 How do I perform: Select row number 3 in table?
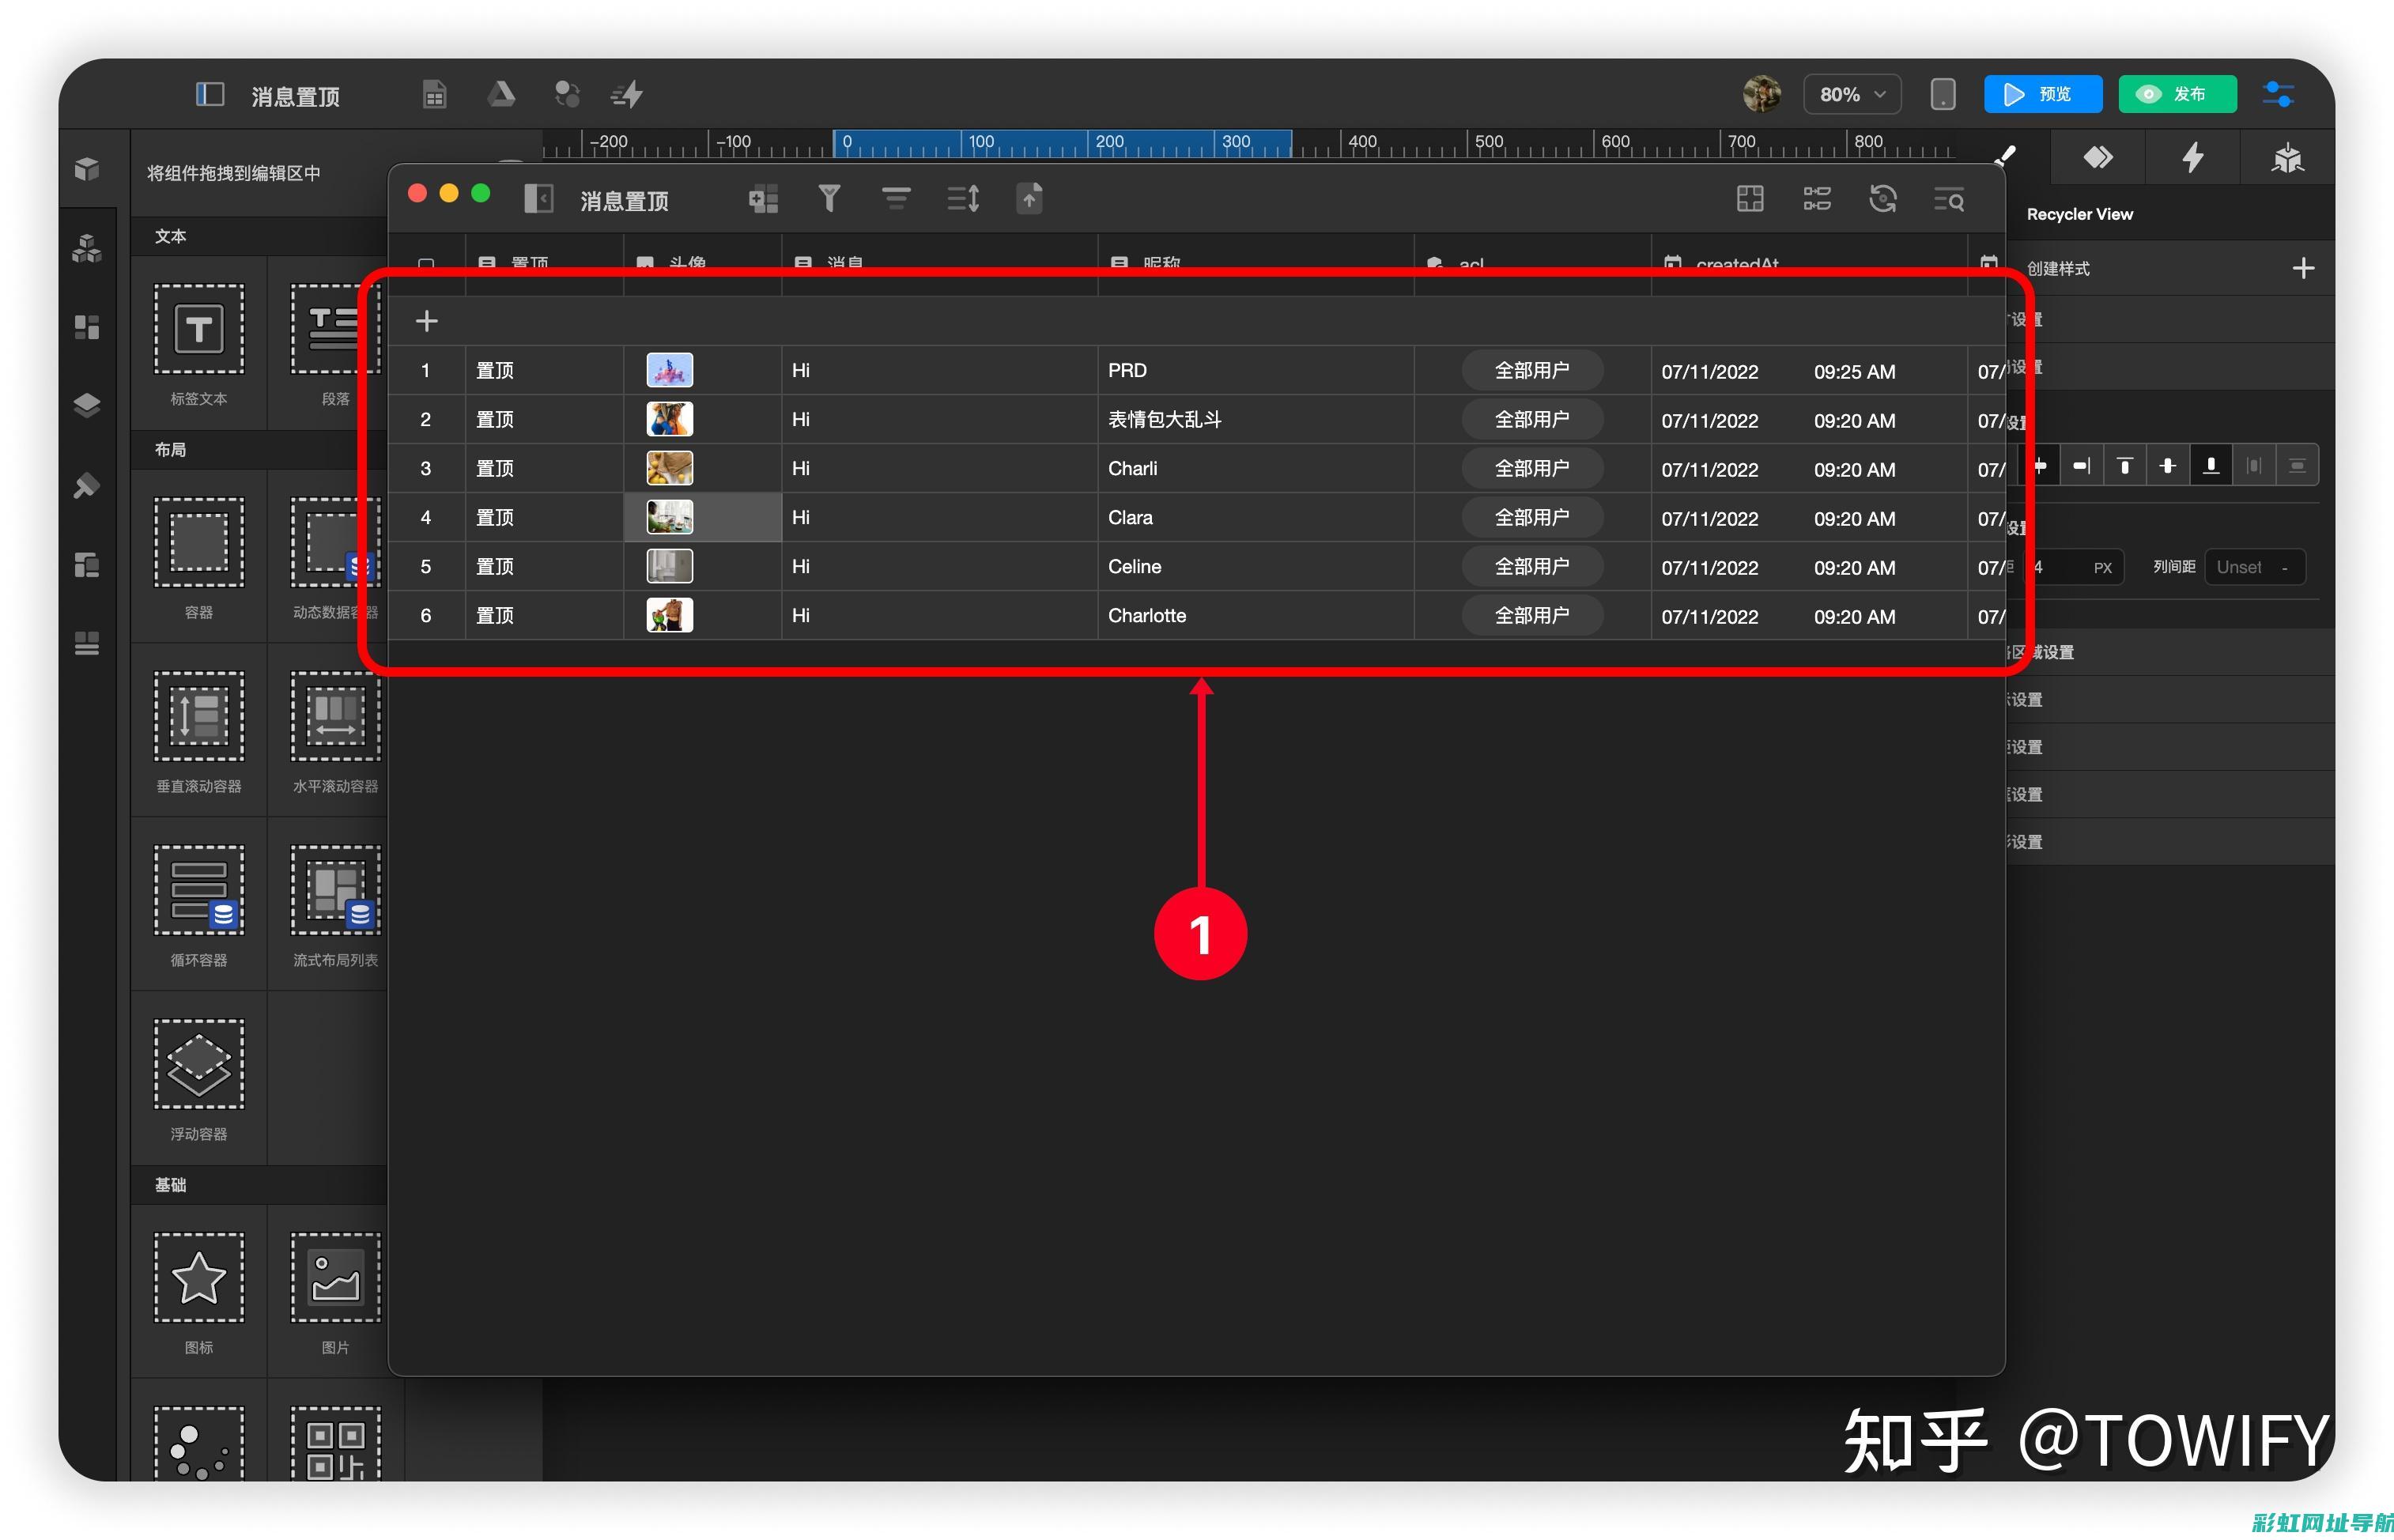[x=426, y=468]
